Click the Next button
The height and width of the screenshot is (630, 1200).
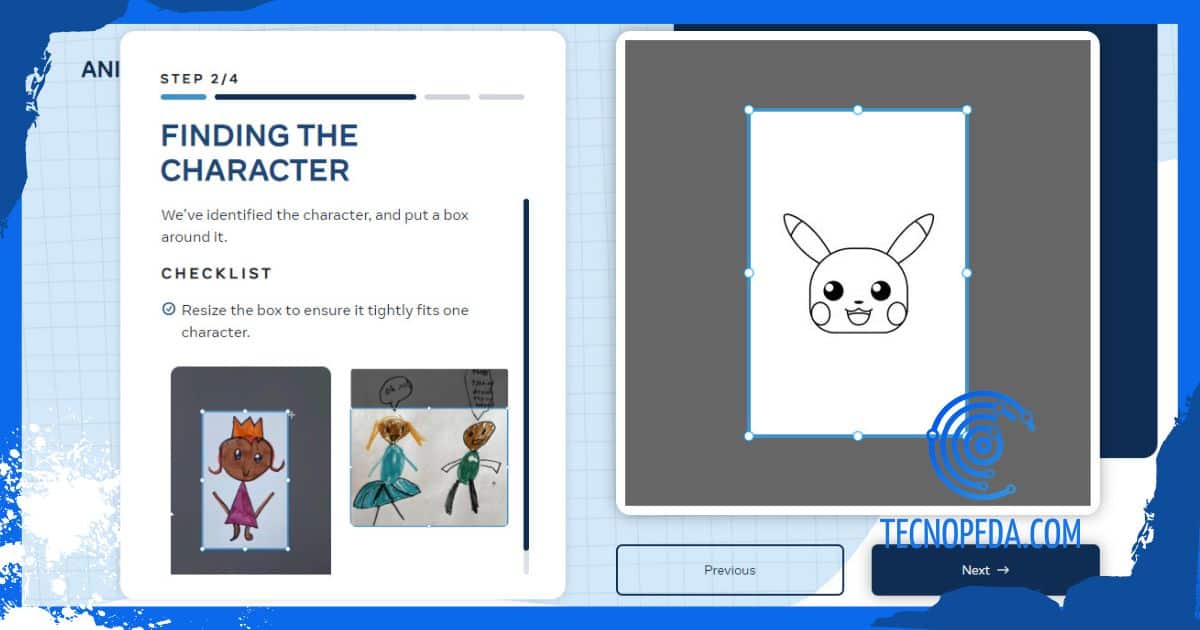pos(985,570)
